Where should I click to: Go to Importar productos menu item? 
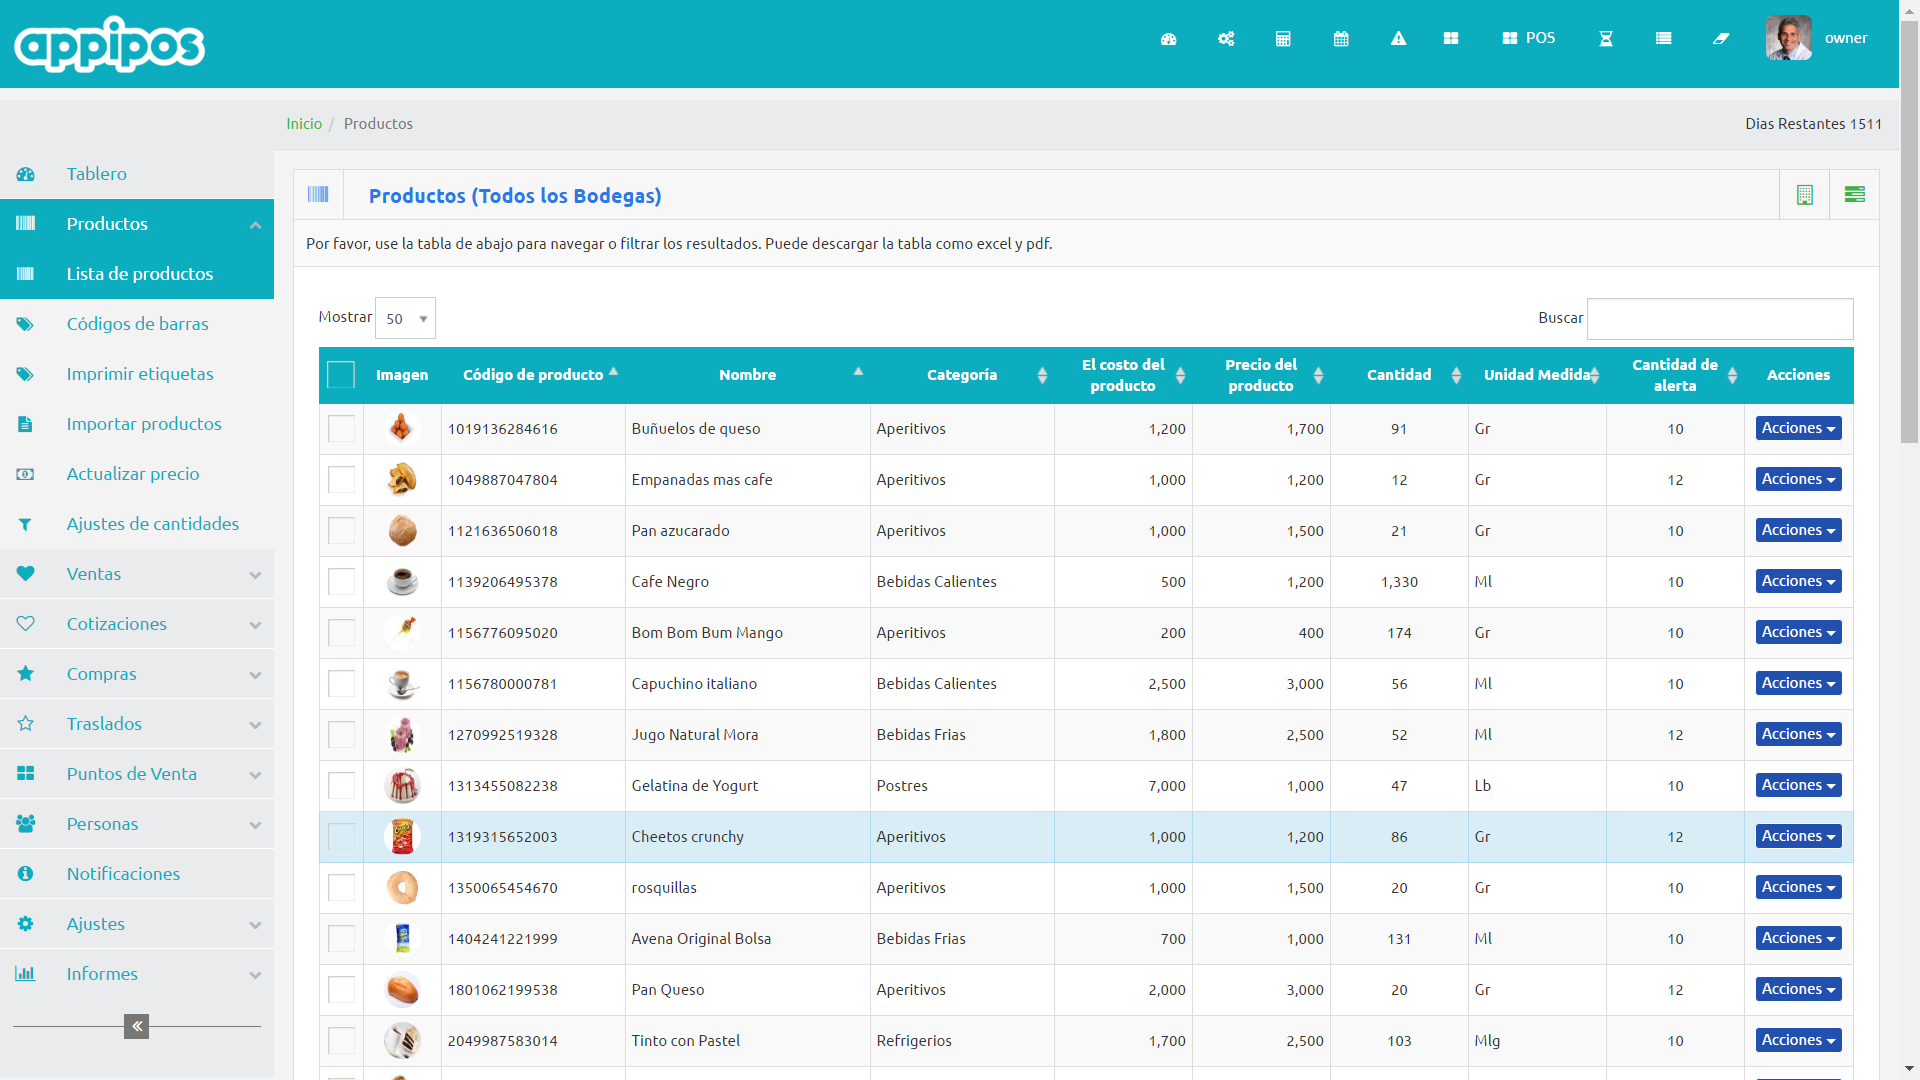[x=144, y=424]
